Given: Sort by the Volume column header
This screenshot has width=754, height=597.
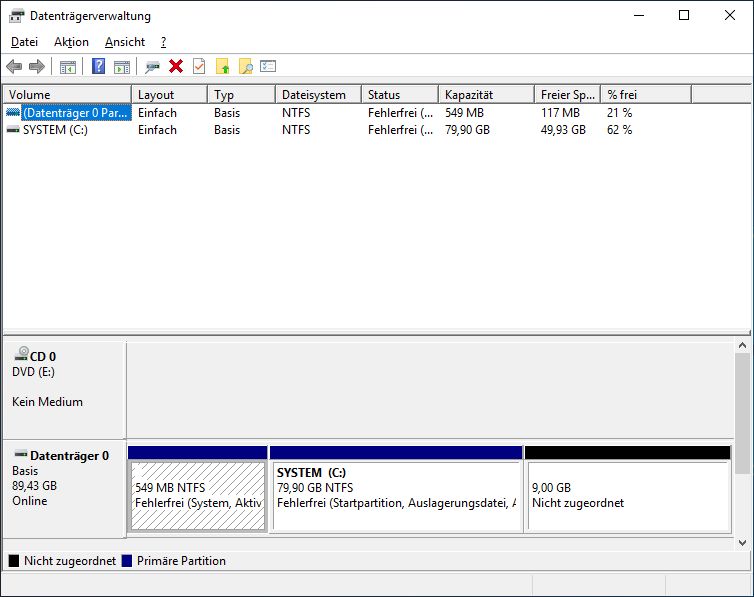Looking at the screenshot, I should [x=67, y=95].
